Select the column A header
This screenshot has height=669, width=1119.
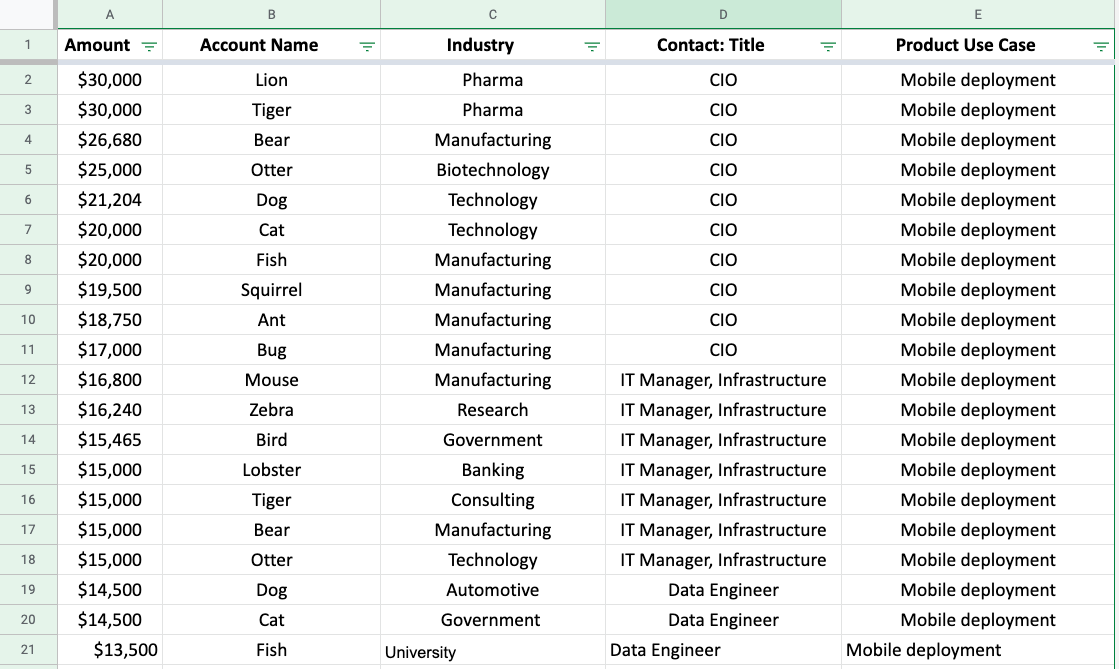click(x=110, y=14)
